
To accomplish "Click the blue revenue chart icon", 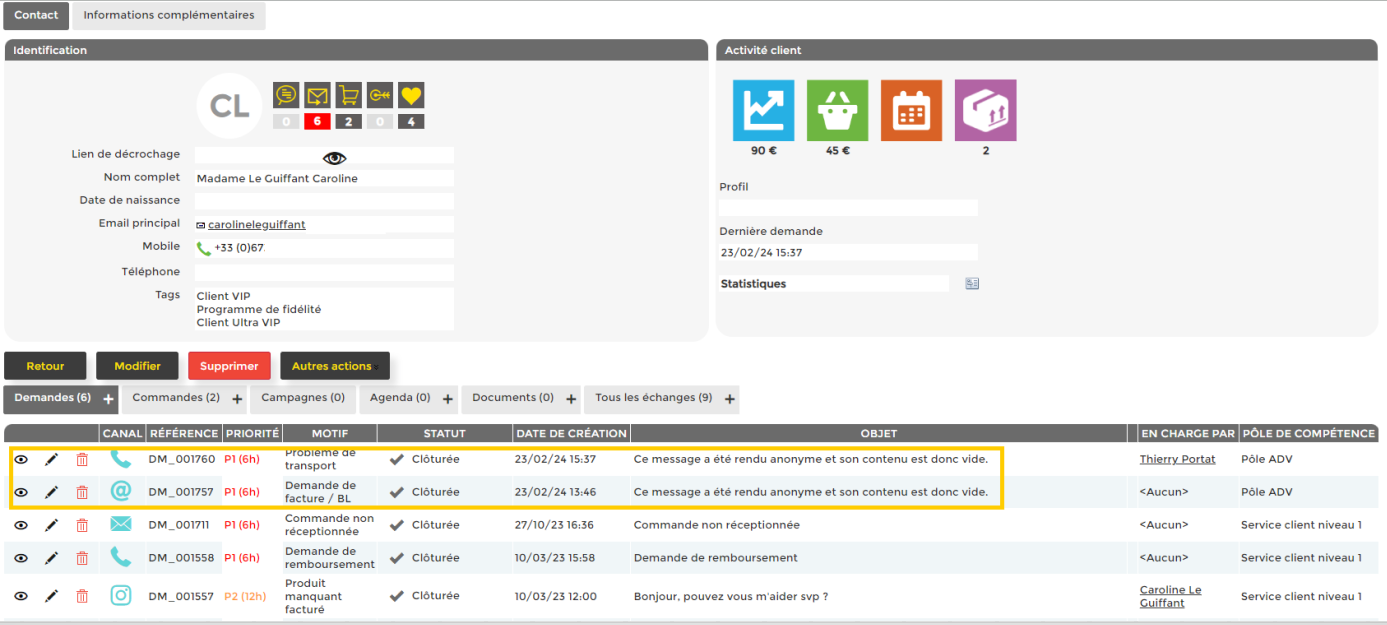I will [763, 110].
